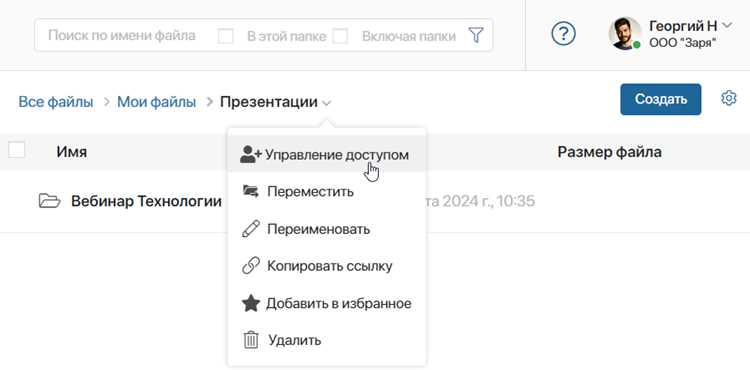This screenshot has height=370, width=750.
Task: Click the blue Создать button
Action: pos(661,99)
